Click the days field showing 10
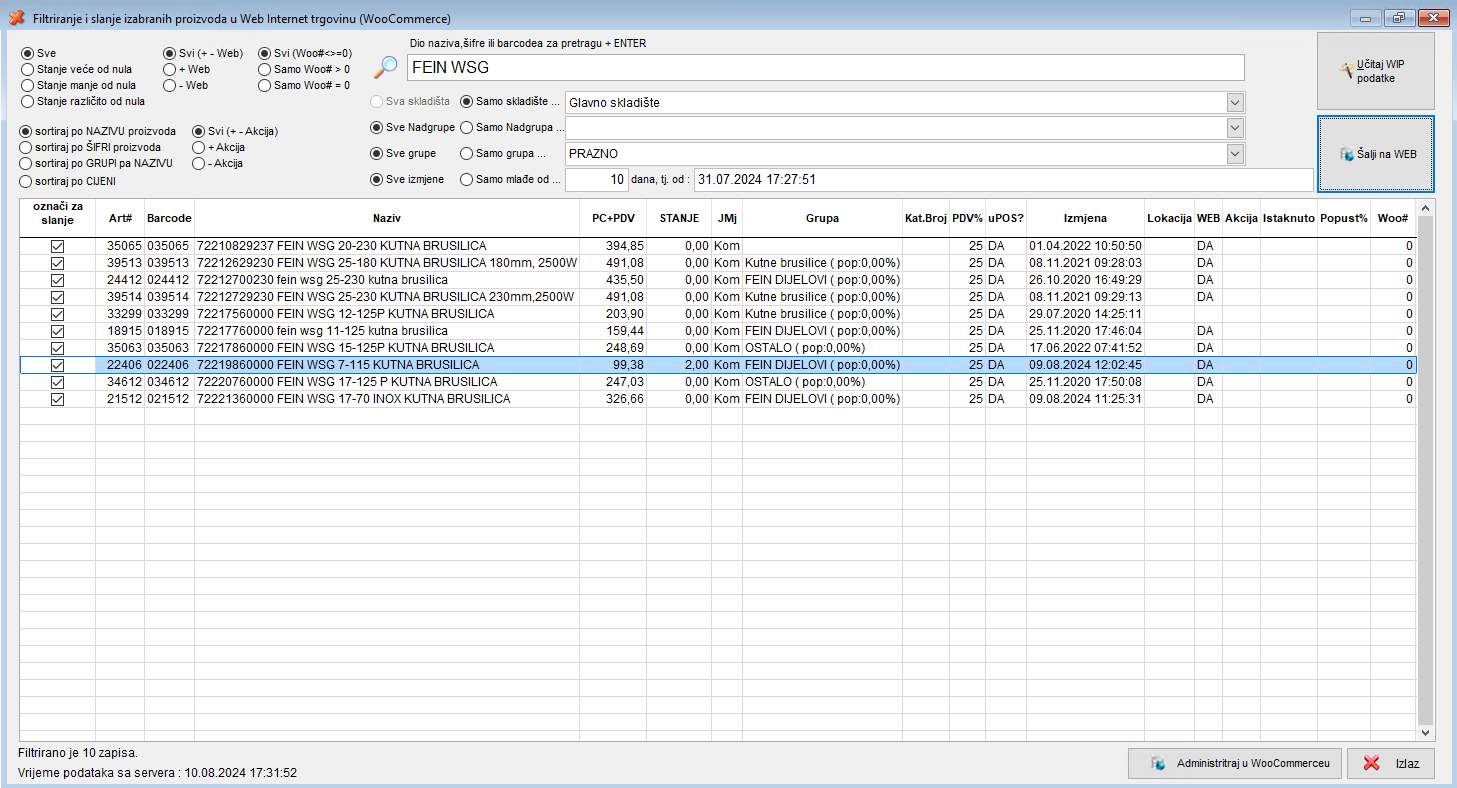1457x788 pixels. coord(597,180)
